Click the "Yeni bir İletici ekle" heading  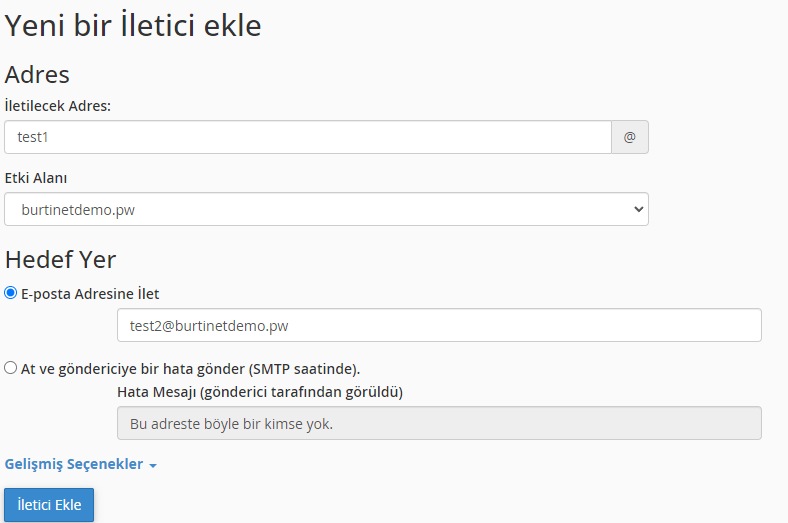tap(133, 25)
